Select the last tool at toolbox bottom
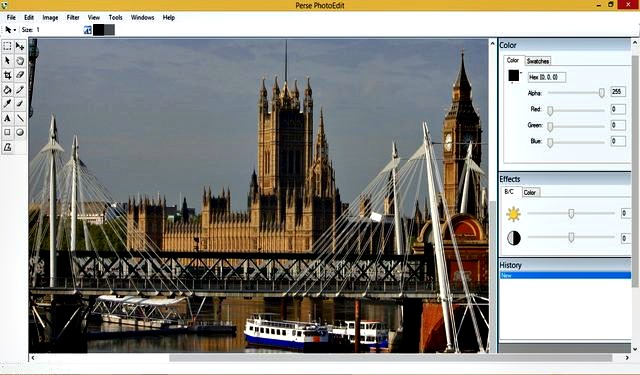640x375 pixels. pos(7,147)
